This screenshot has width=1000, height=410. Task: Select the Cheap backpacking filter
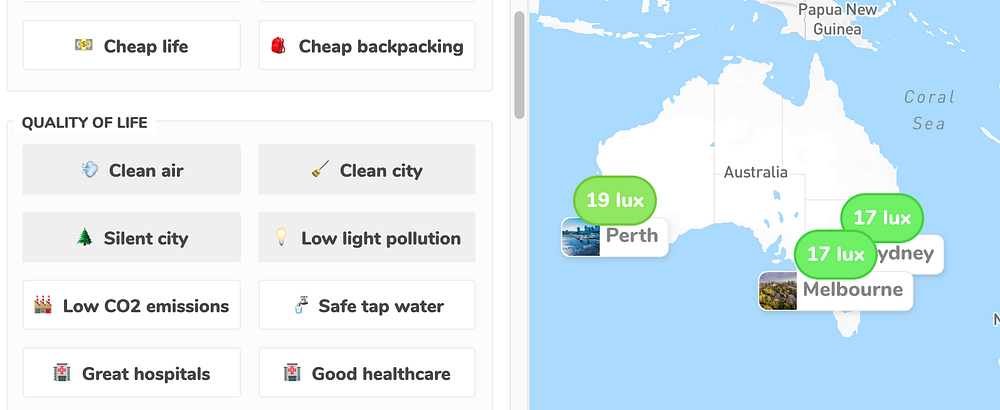(367, 46)
